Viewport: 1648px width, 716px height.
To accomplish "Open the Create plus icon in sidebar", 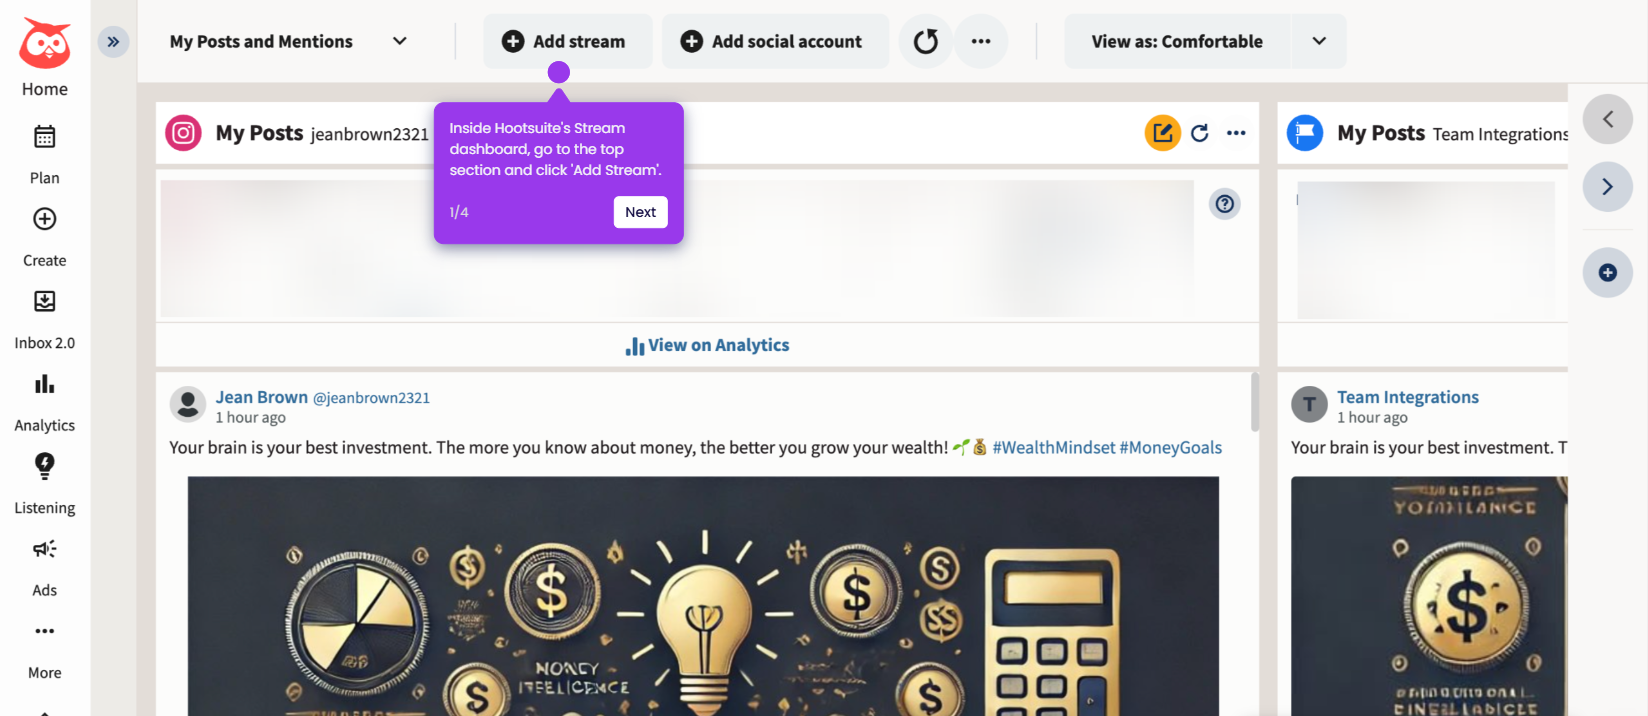I will (x=44, y=219).
